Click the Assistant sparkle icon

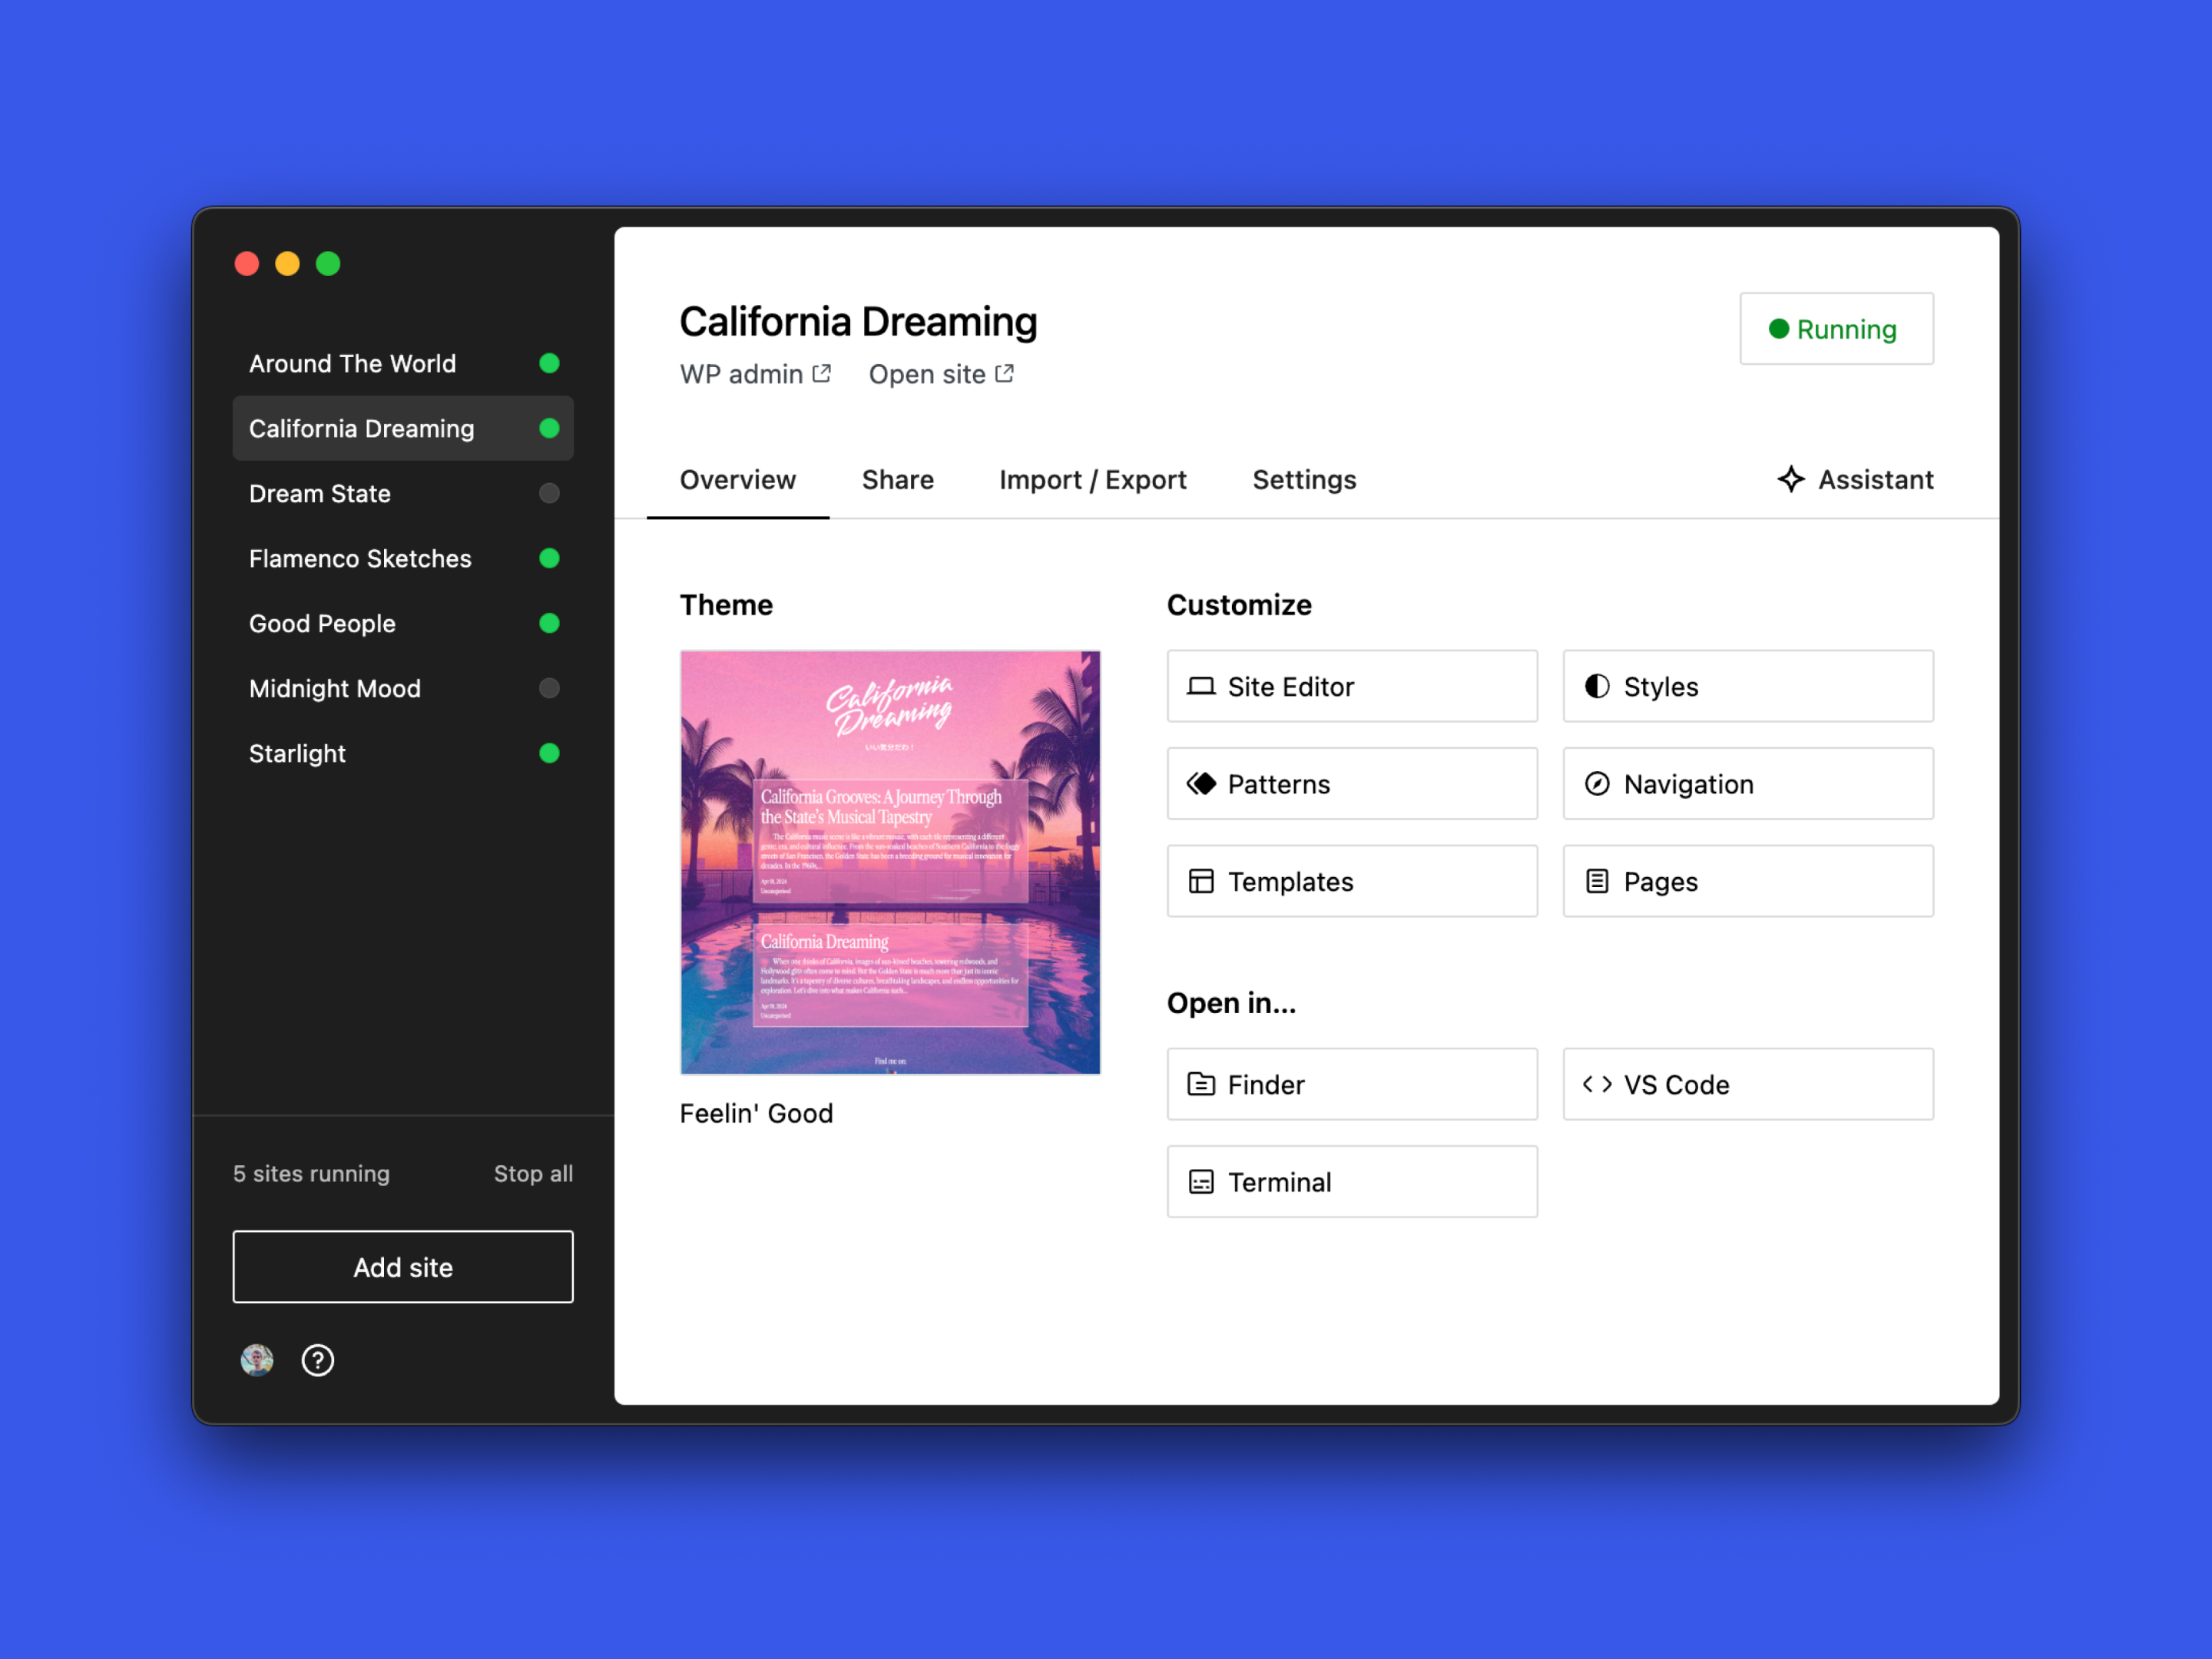(x=1790, y=479)
